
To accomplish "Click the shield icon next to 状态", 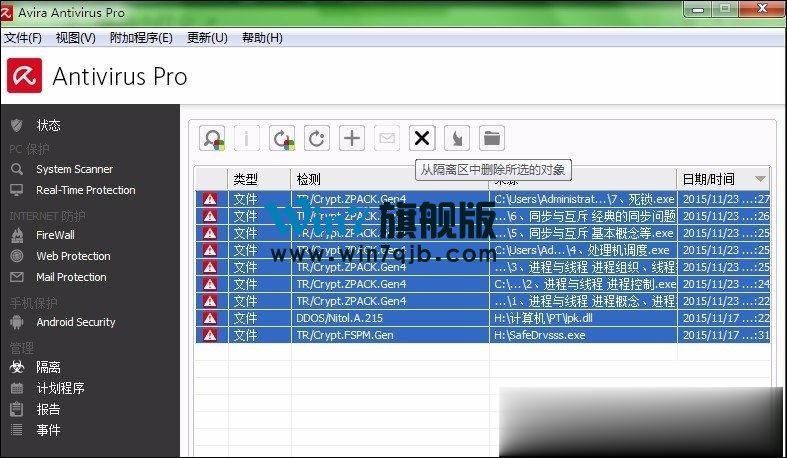I will (x=17, y=125).
